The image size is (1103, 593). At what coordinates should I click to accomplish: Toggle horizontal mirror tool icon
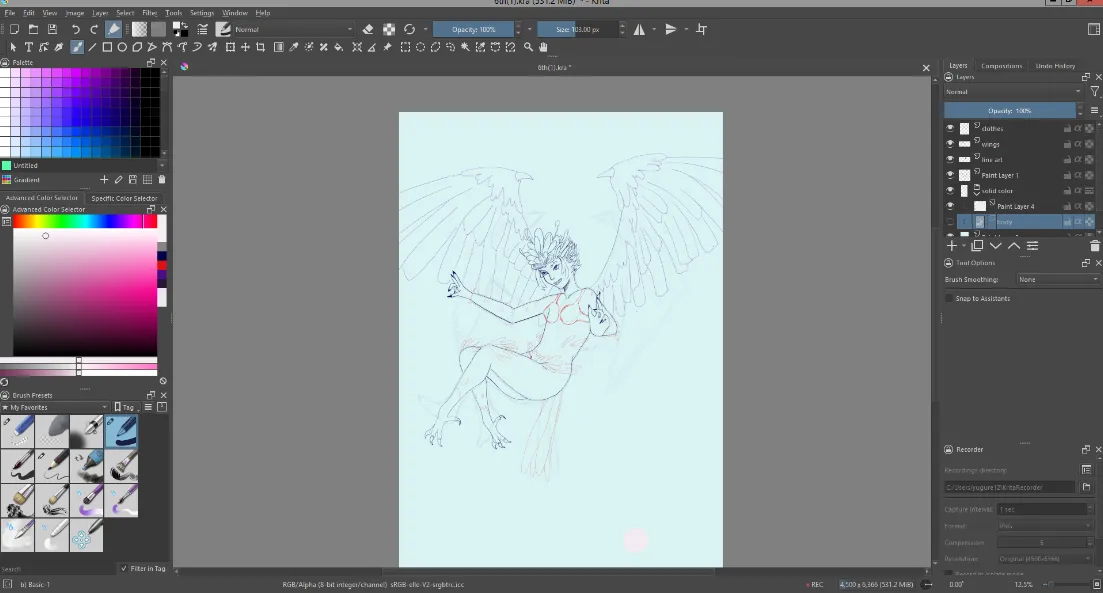click(639, 29)
